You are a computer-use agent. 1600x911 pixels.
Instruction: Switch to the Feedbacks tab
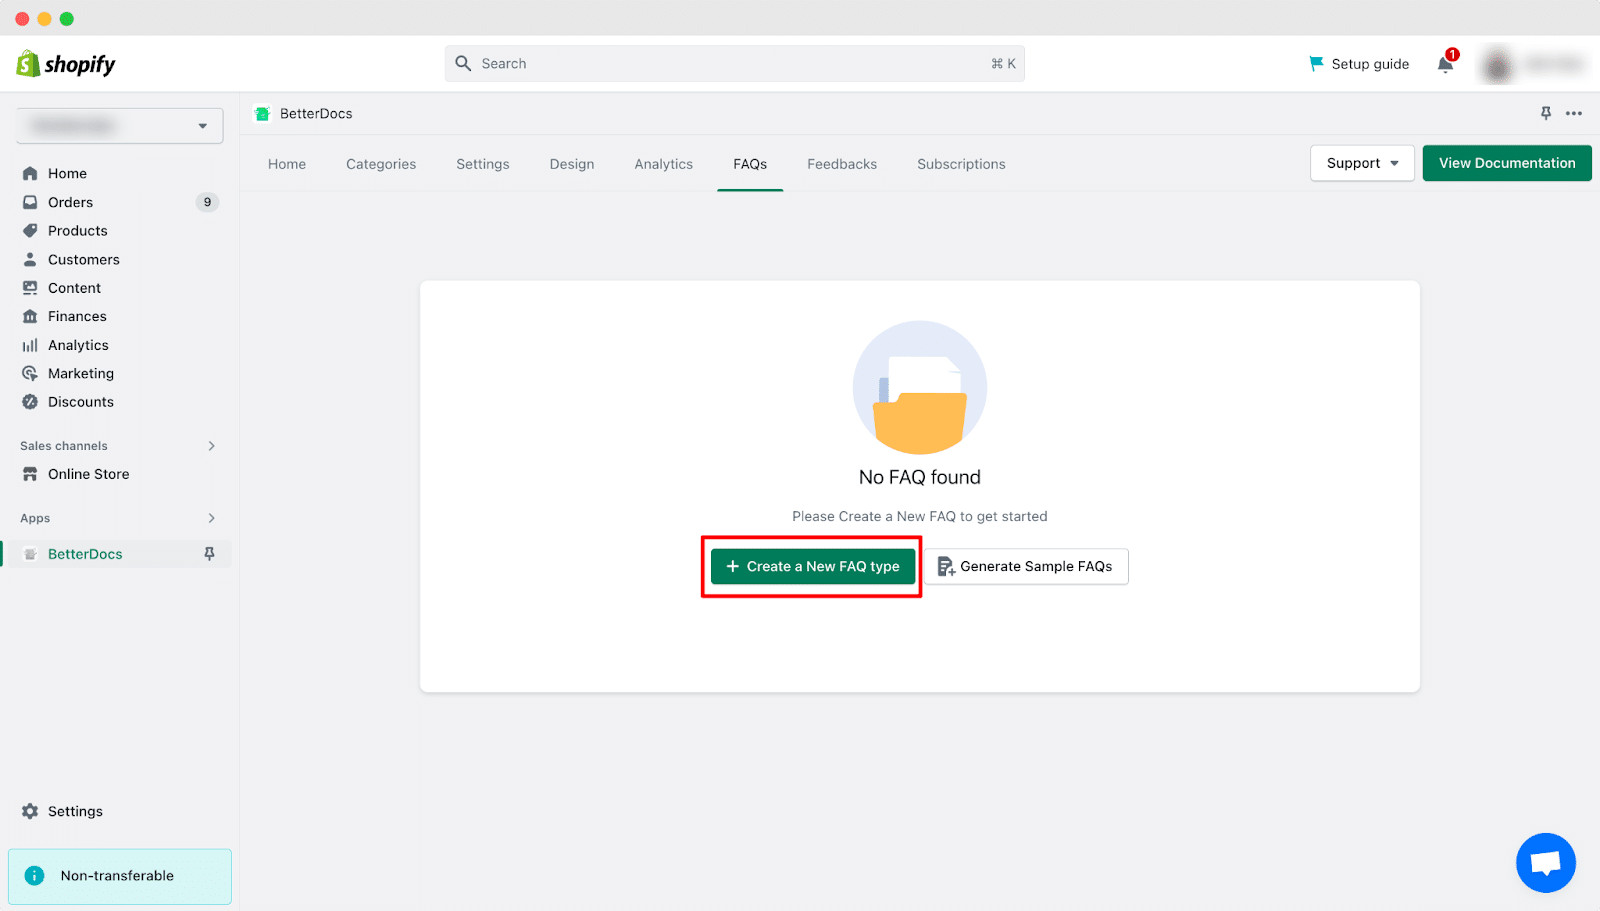(841, 164)
